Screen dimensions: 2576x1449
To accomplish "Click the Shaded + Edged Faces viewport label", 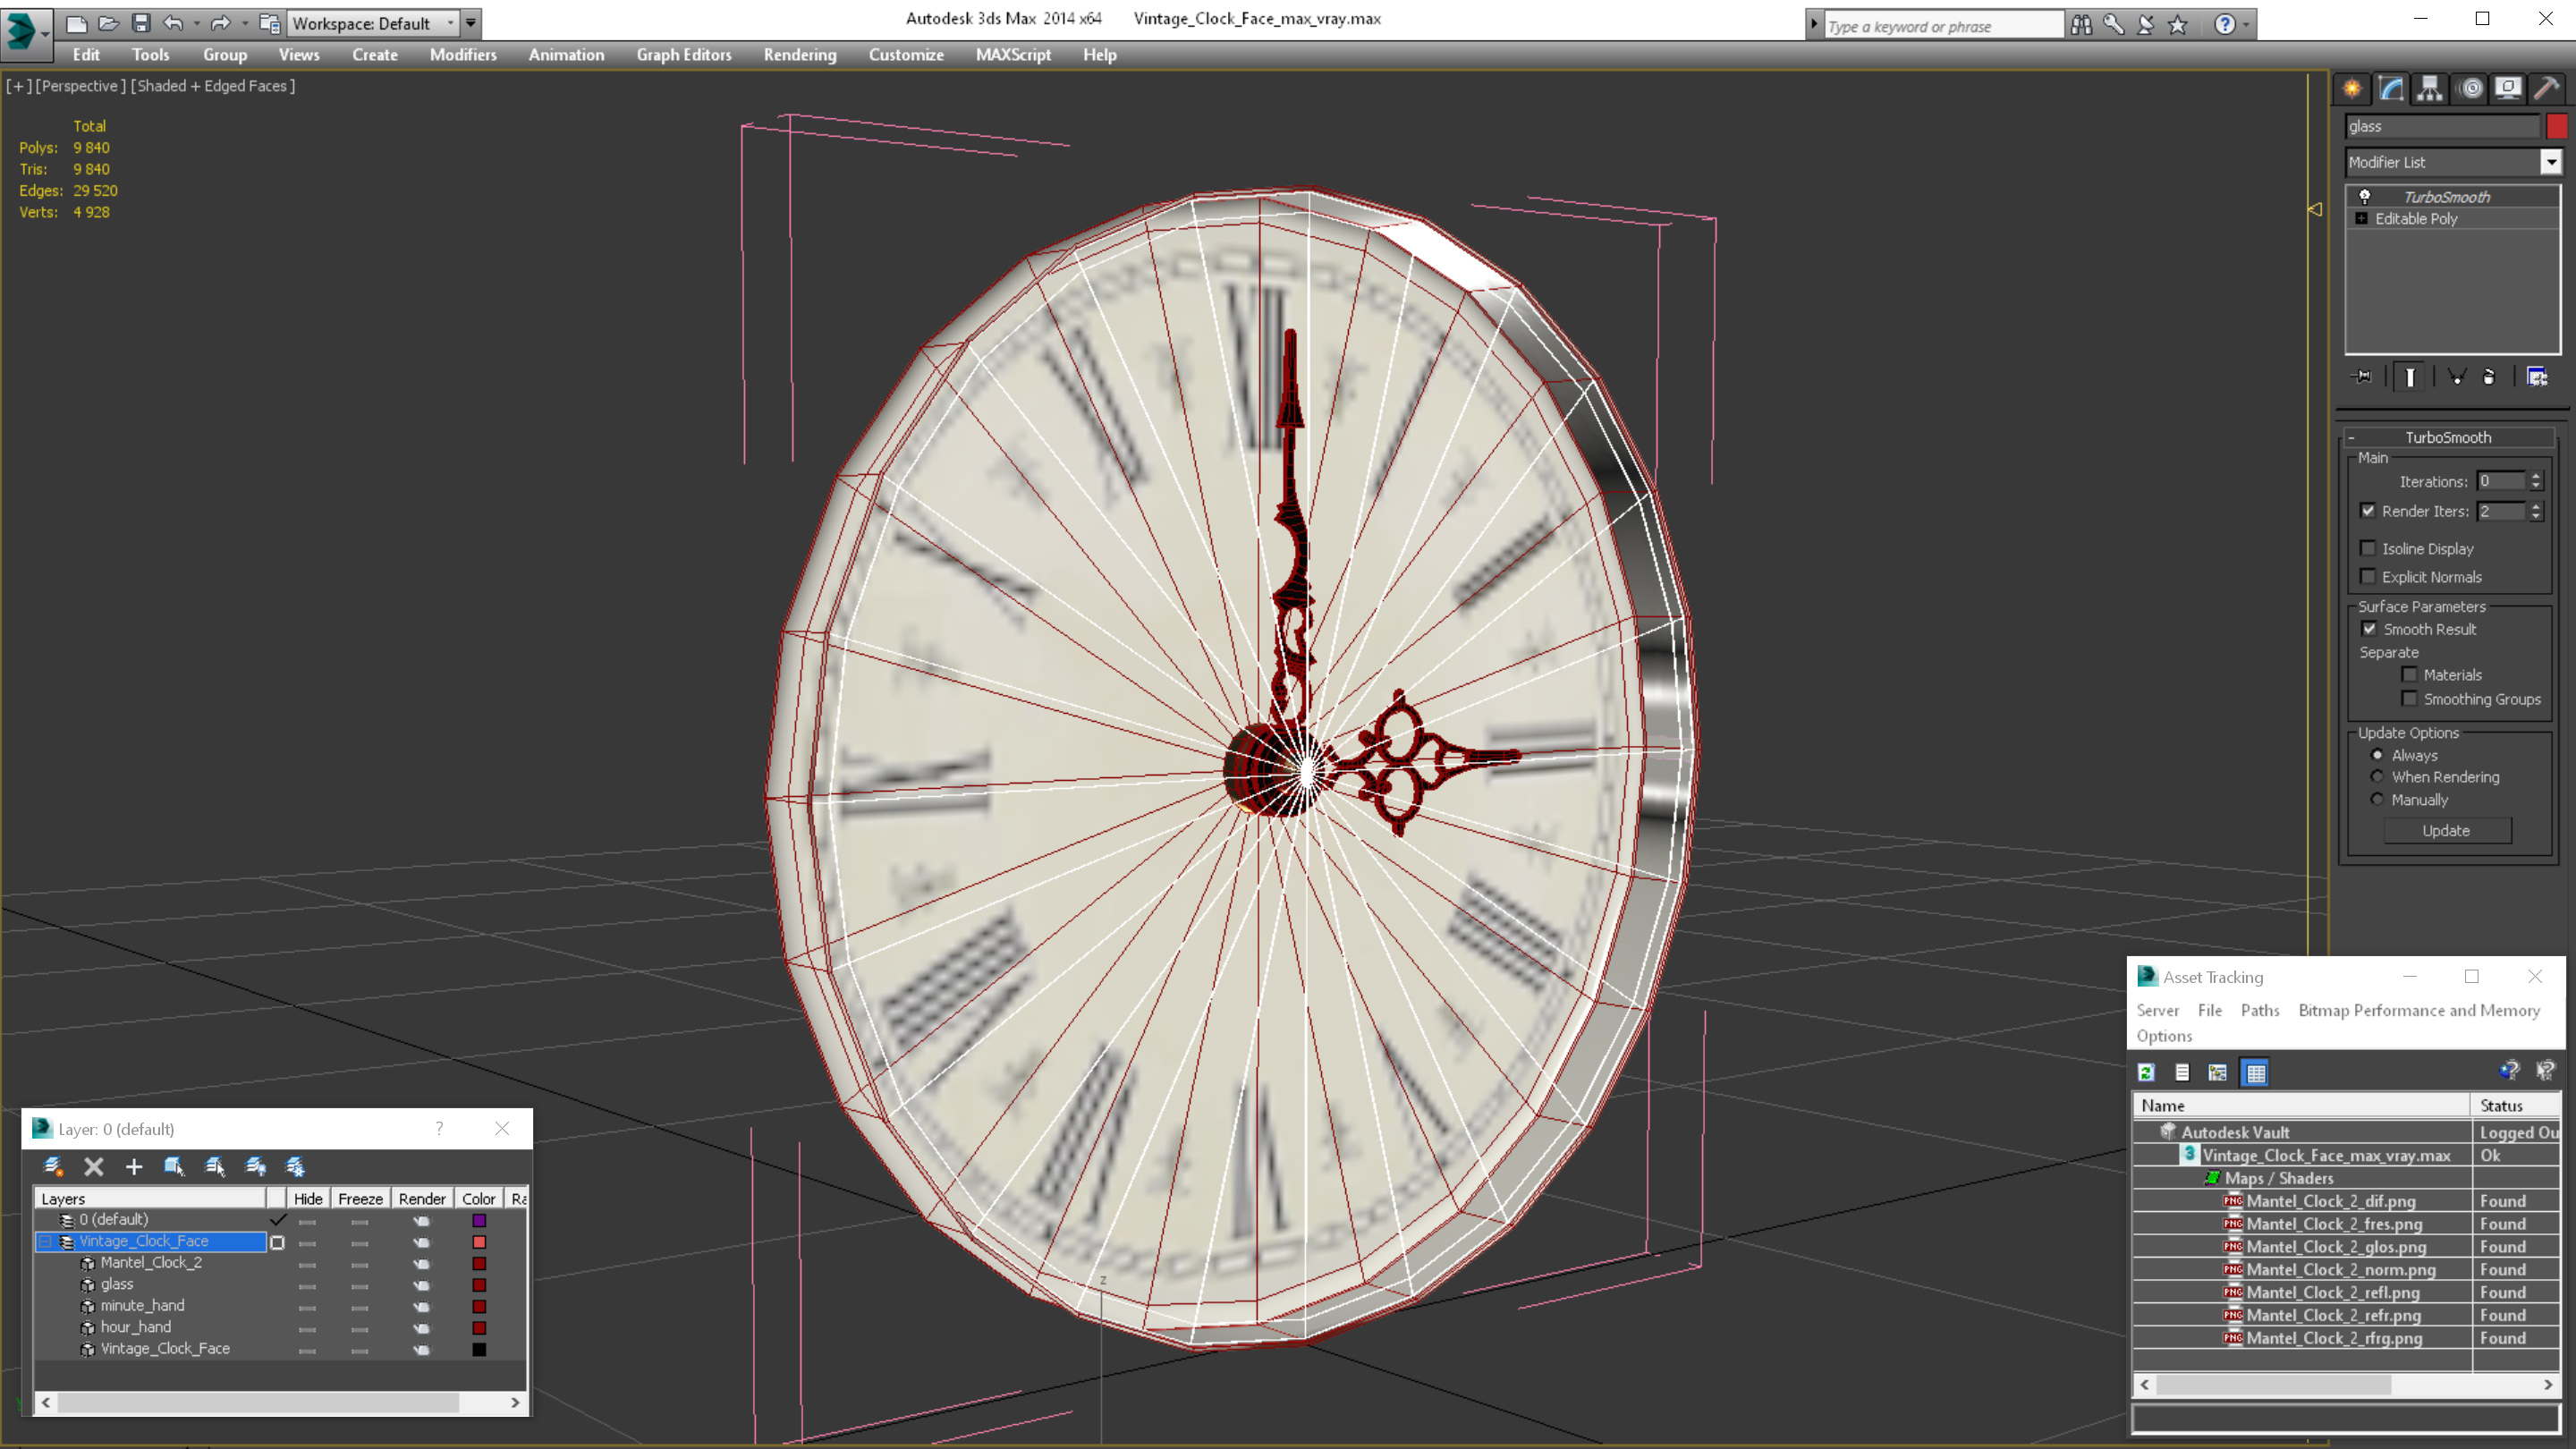I will pos(213,86).
